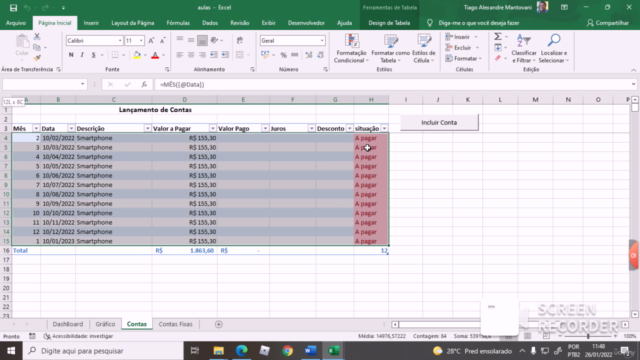640x360 pixels.
Task: Open the situação column filter dropdown
Action: 384,129
